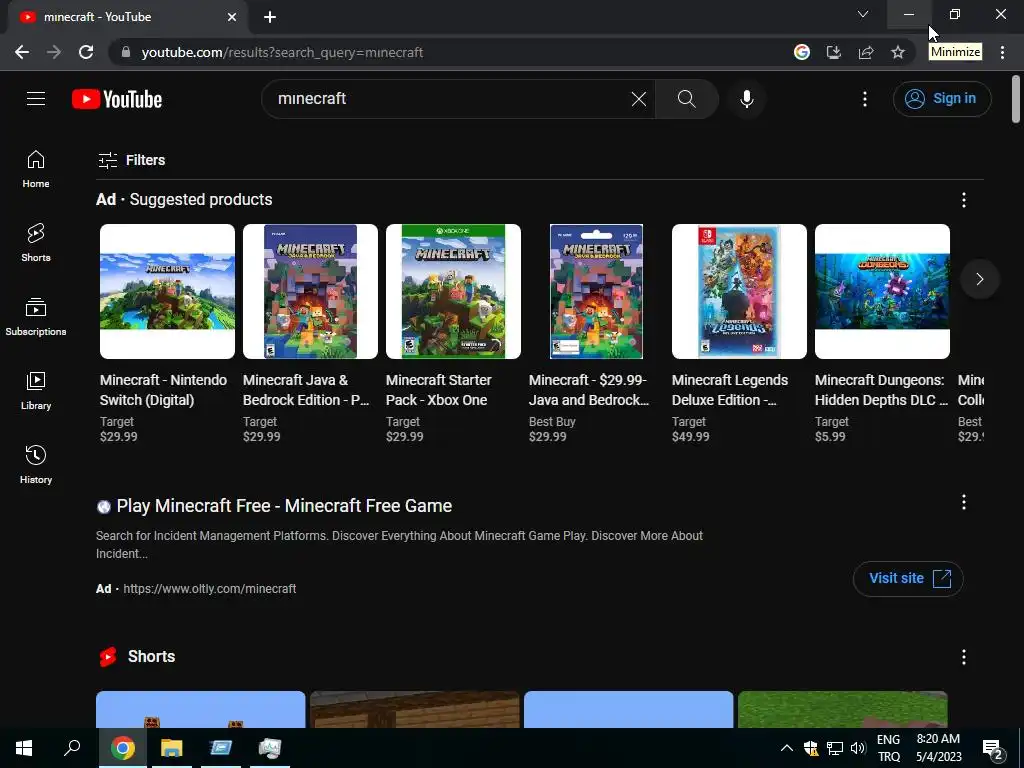Open Library in the sidebar
1024x768 pixels.
(x=36, y=391)
